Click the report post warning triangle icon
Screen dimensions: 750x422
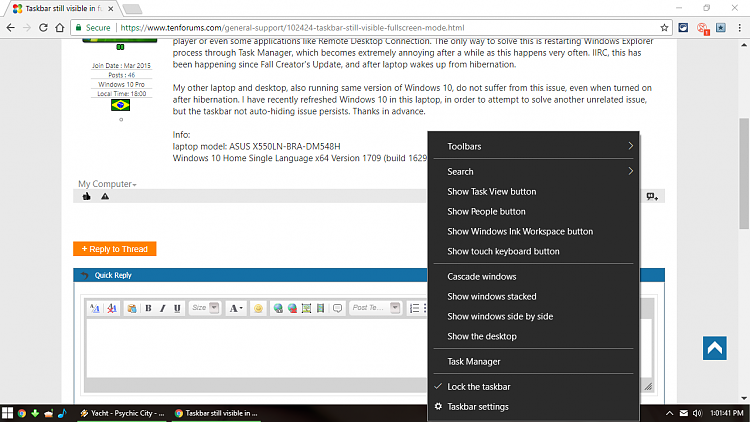(105, 196)
